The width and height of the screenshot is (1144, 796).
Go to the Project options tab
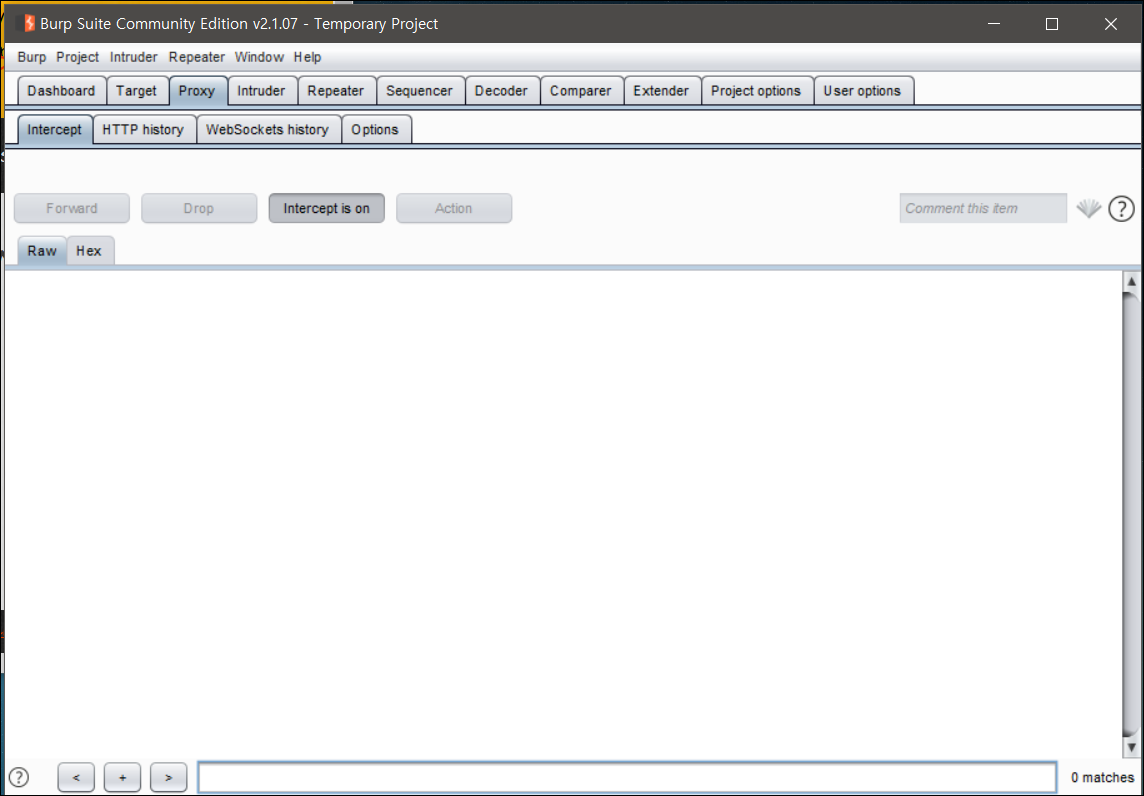[756, 90]
